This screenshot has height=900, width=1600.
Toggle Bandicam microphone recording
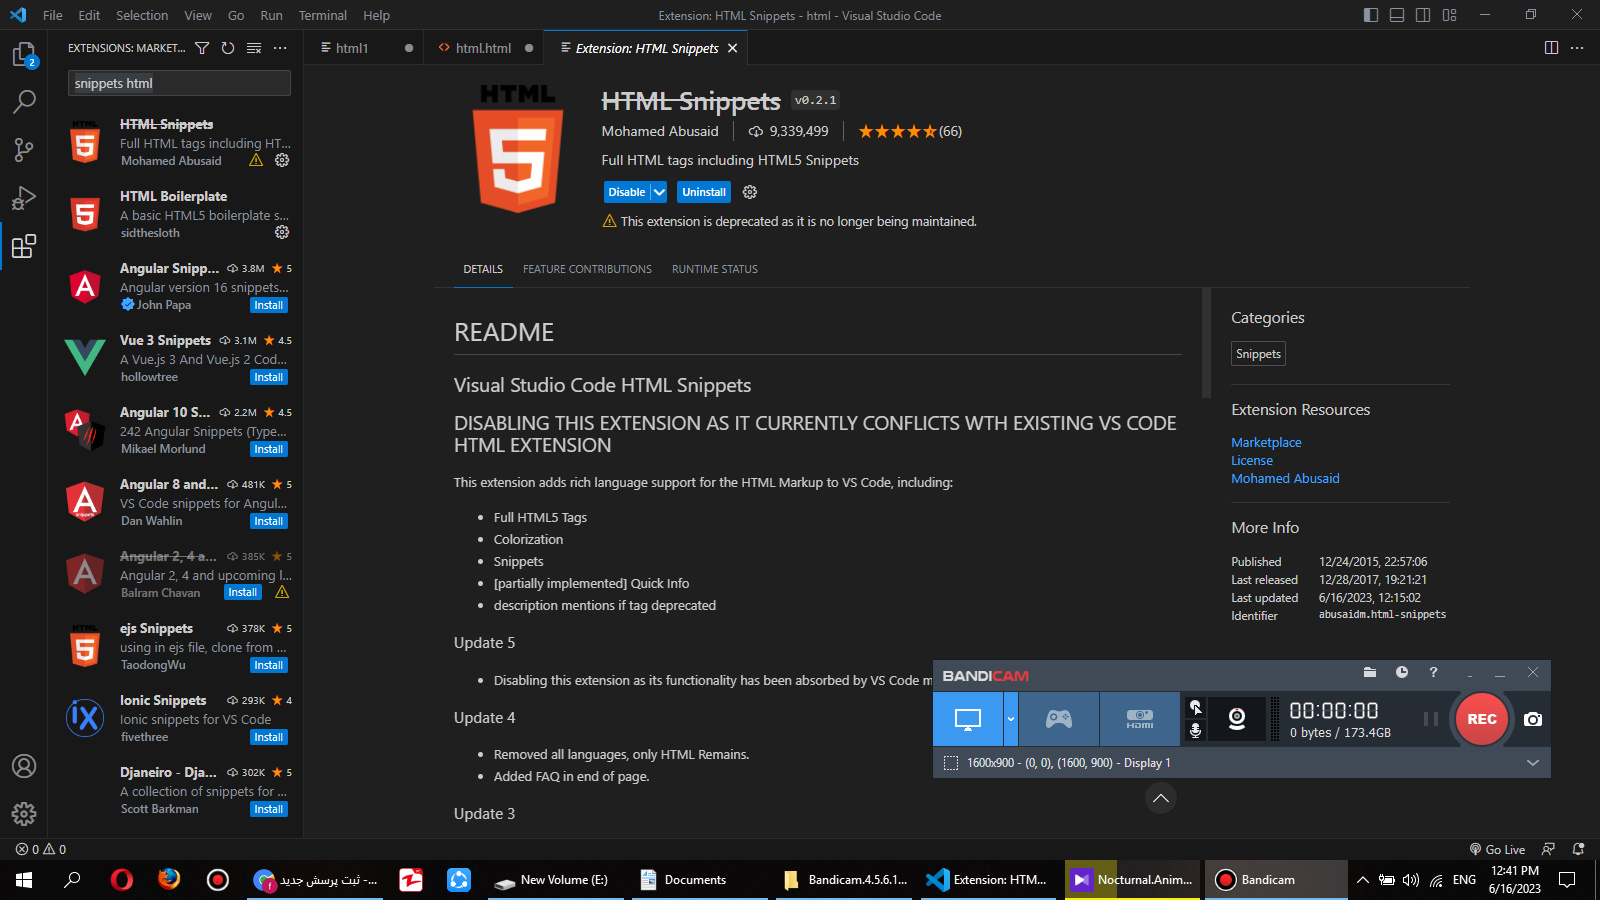tap(1195, 731)
